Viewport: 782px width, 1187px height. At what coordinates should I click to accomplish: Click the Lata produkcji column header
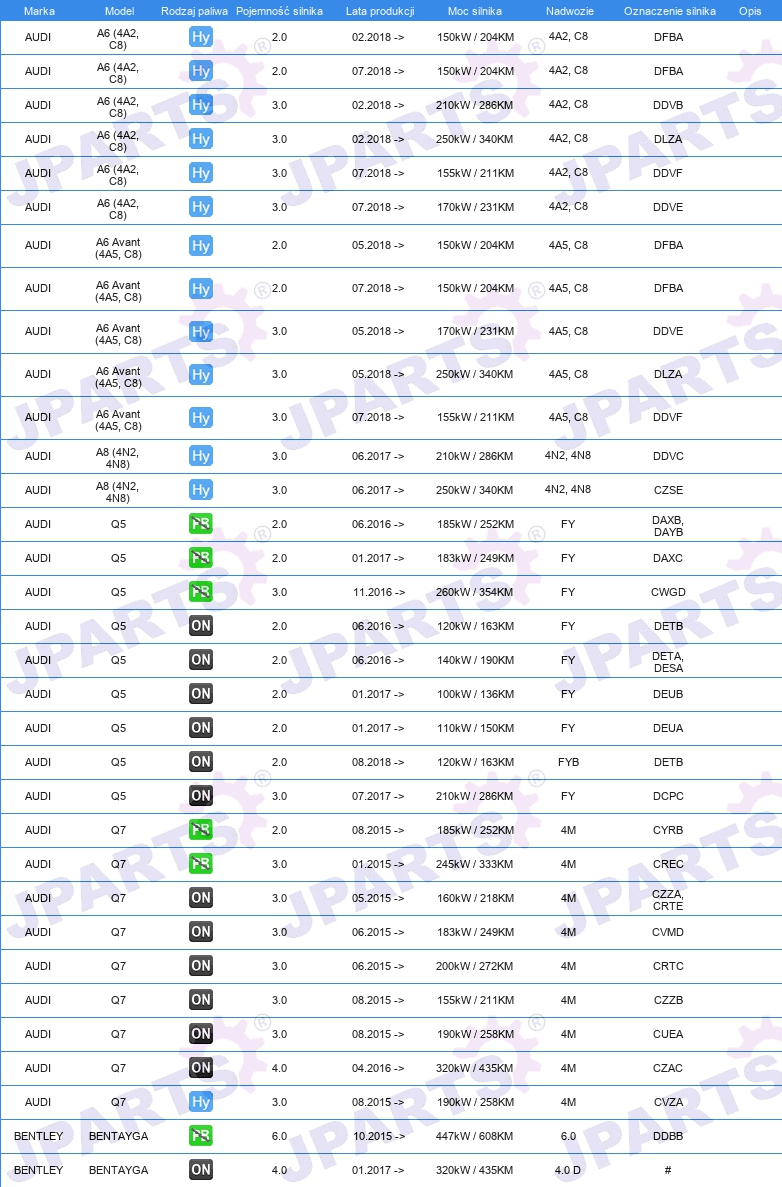pos(380,11)
